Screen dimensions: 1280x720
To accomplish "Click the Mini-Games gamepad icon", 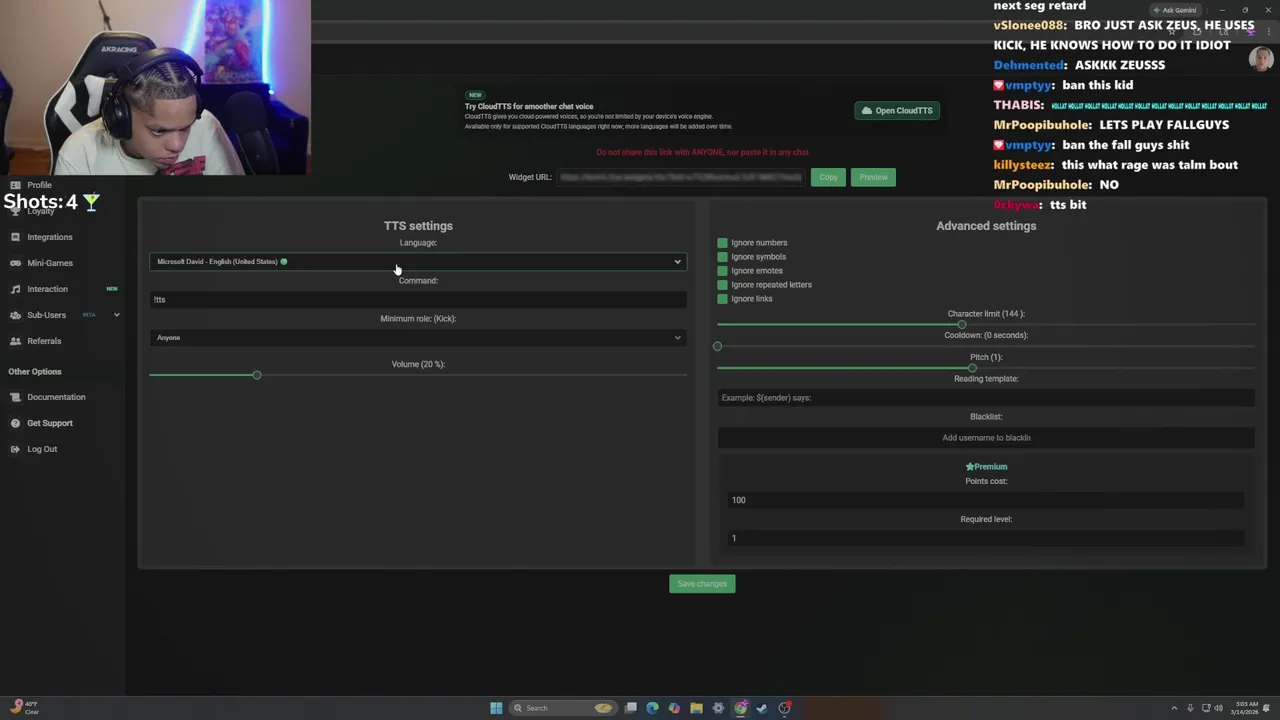I will tap(15, 263).
